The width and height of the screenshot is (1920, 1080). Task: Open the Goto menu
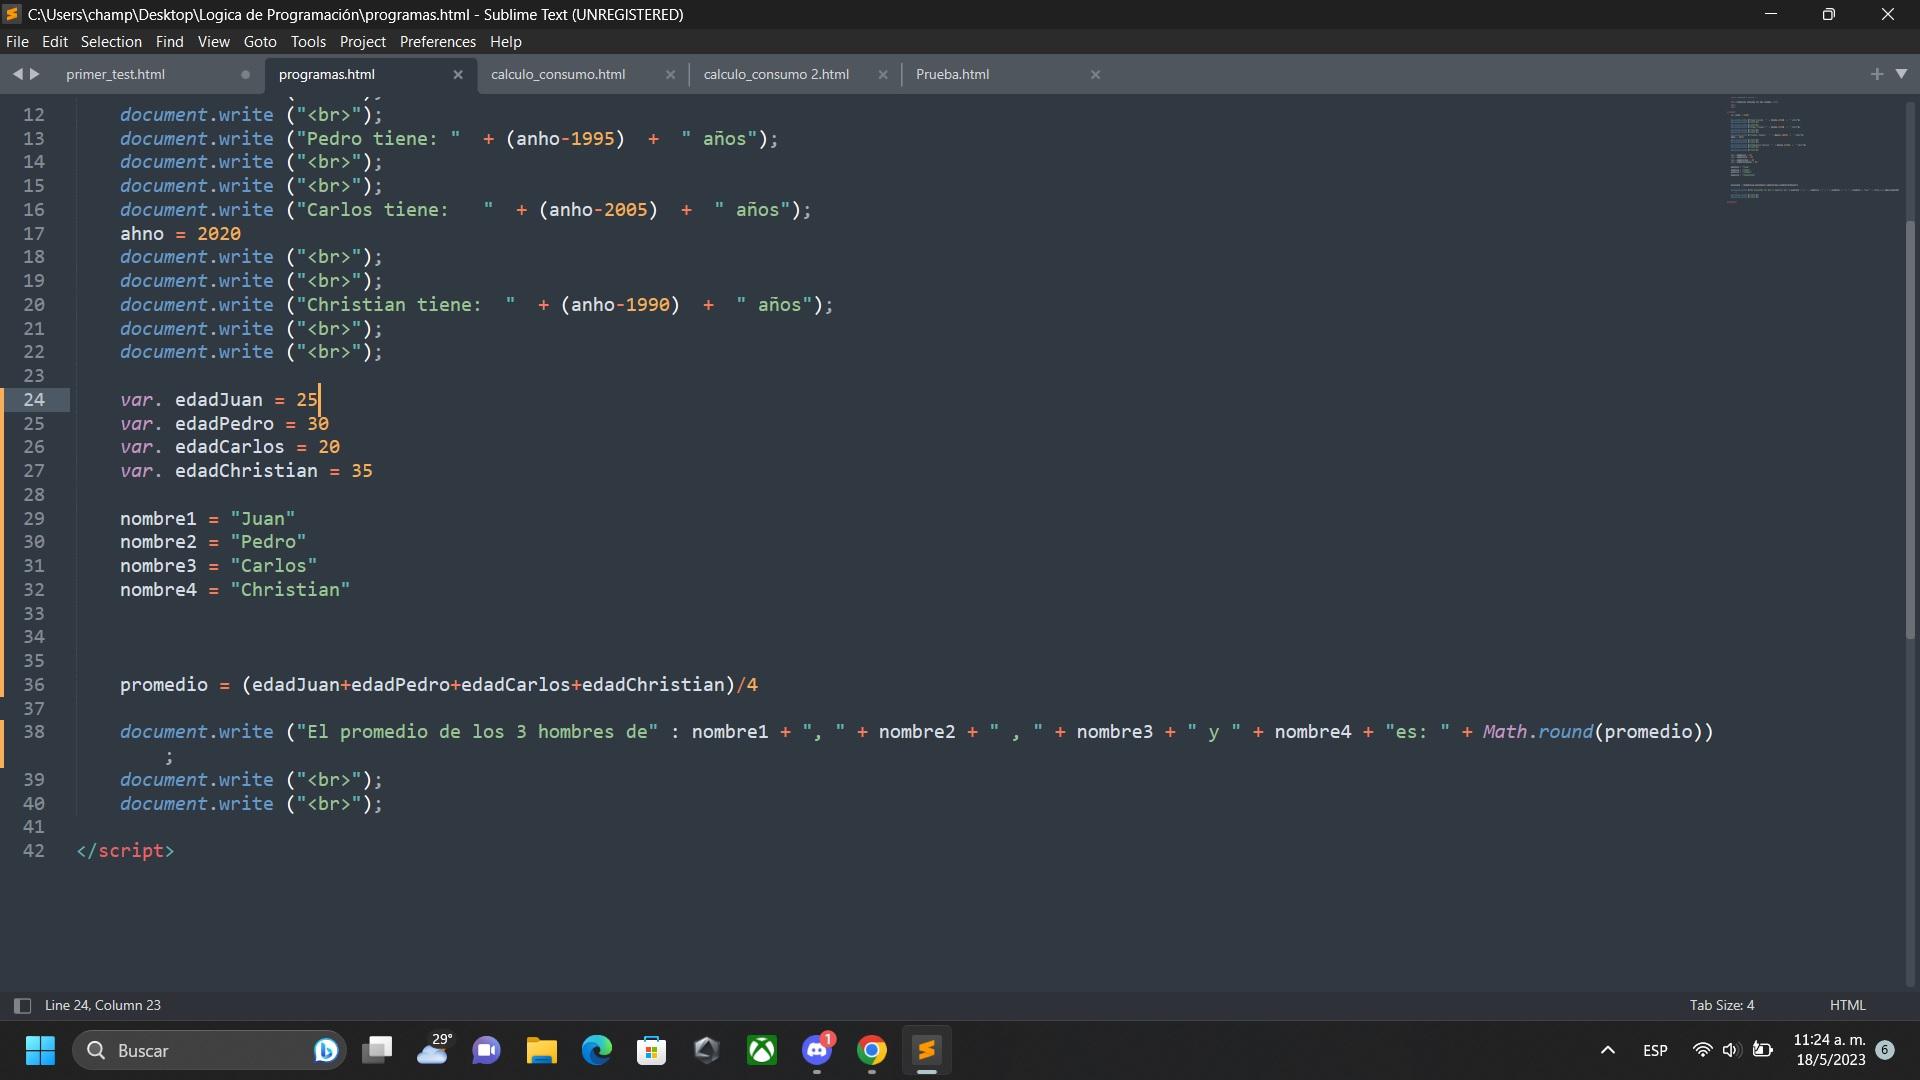point(260,41)
